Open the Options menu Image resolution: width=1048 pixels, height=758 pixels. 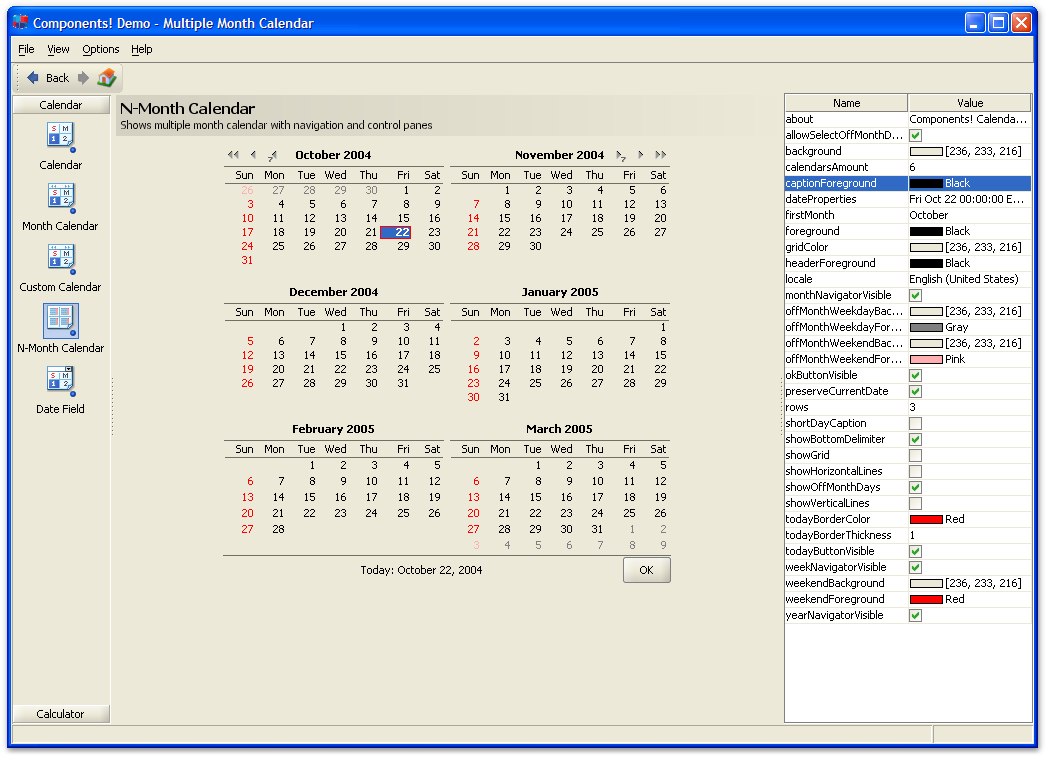pyautogui.click(x=100, y=49)
